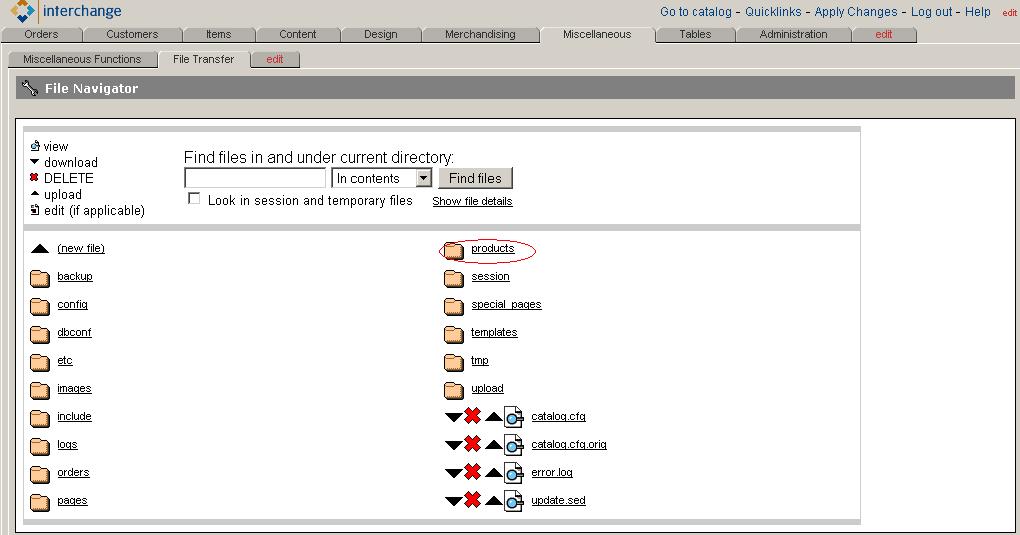Open the etc folder icon
1020x535 pixels.
pos(40,363)
